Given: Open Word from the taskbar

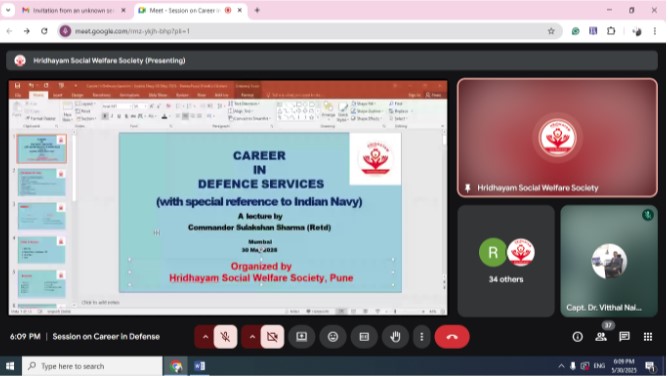Looking at the screenshot, I should (x=199, y=366).
